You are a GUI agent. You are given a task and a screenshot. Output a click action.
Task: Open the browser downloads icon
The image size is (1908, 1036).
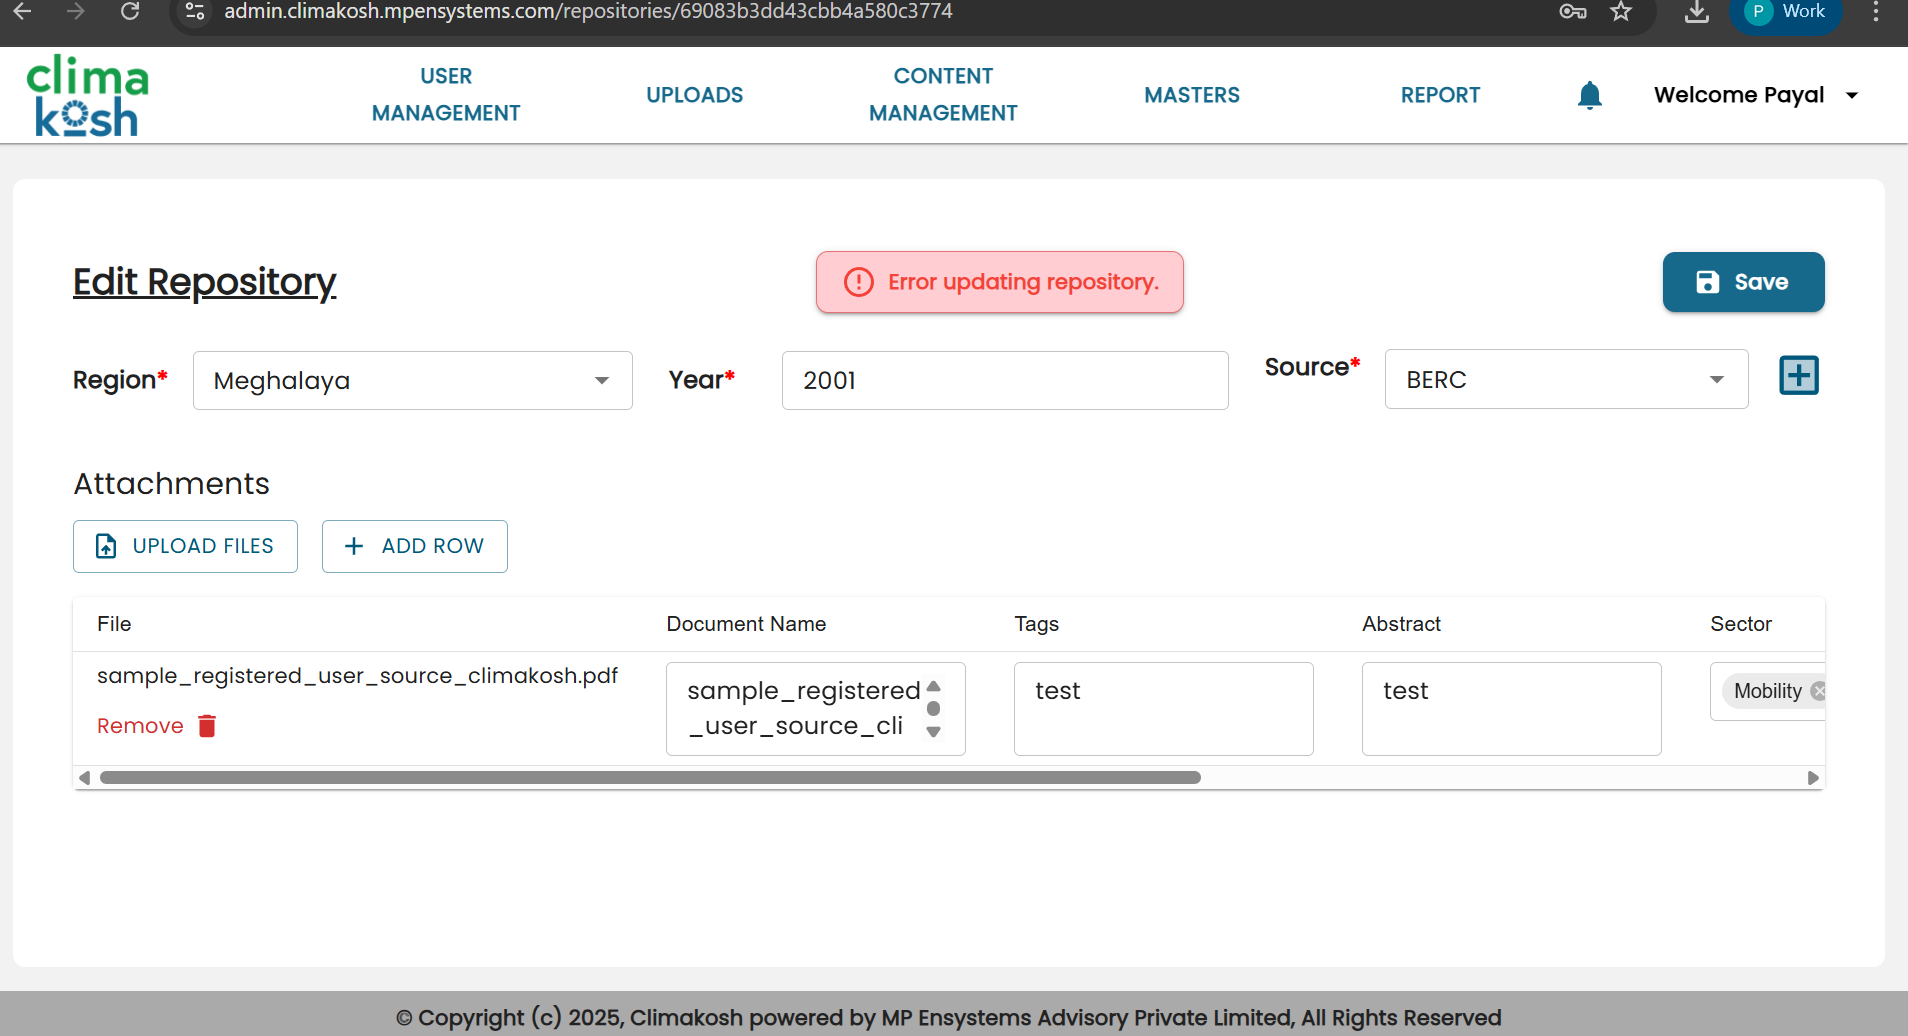click(1696, 12)
